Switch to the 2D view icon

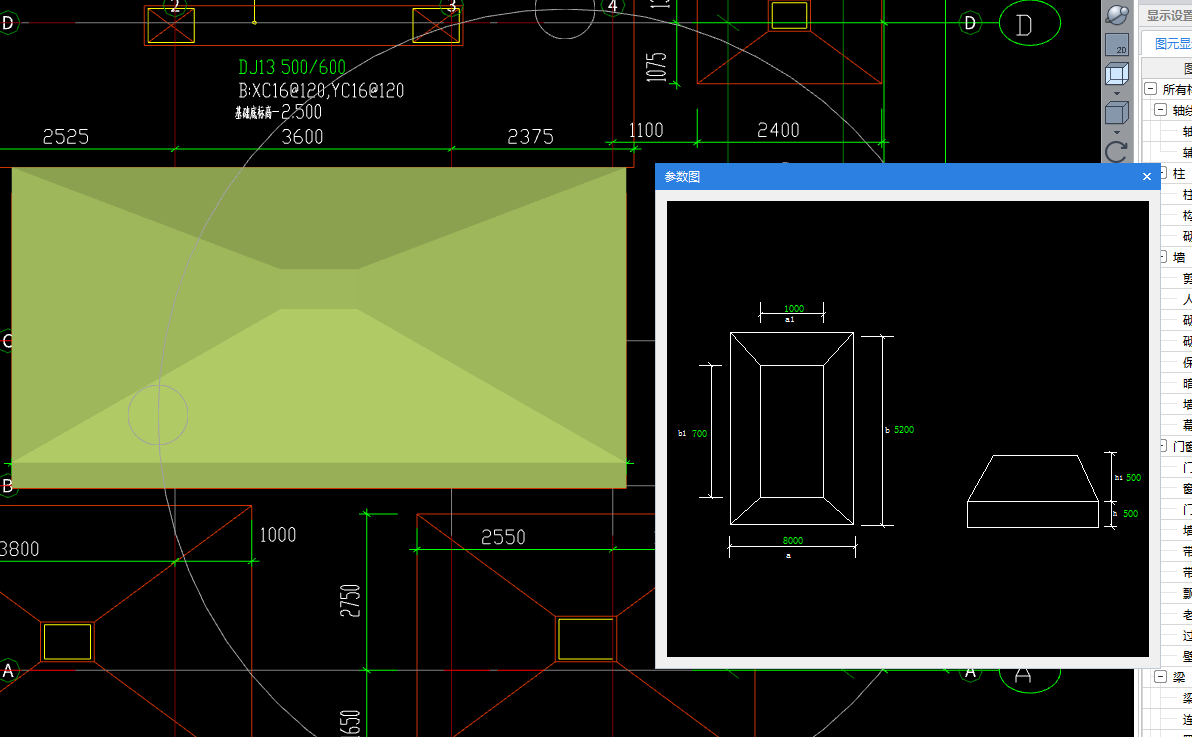pyautogui.click(x=1117, y=45)
